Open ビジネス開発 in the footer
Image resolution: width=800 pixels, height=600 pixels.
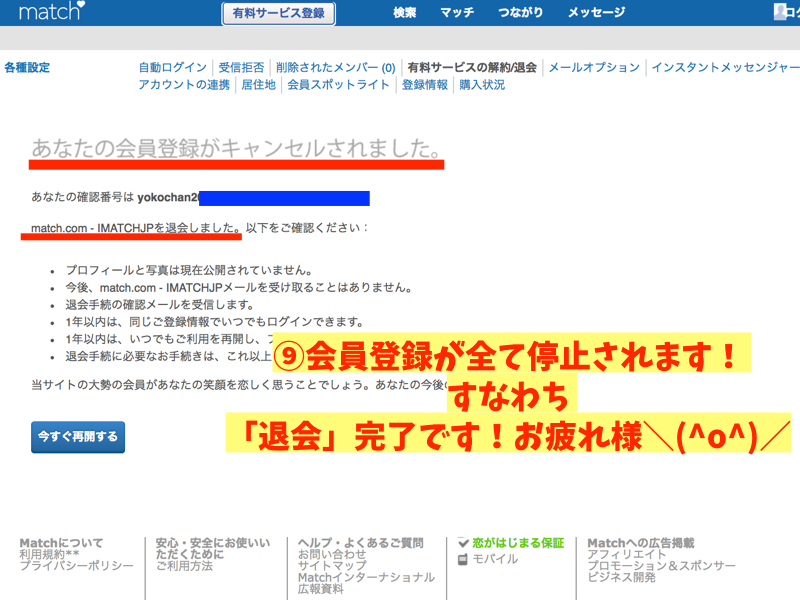coord(621,578)
